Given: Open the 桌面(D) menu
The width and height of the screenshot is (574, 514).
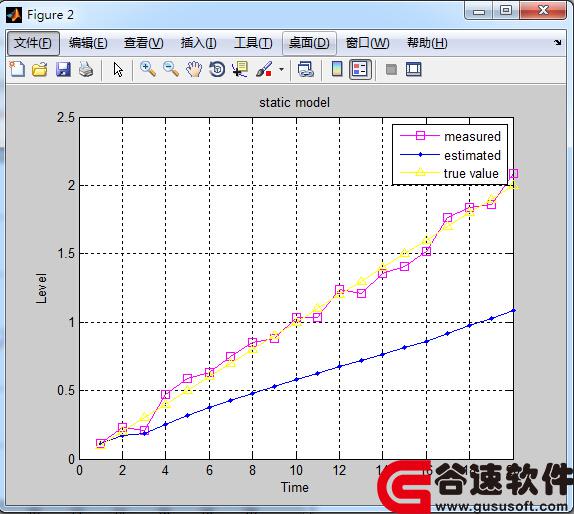Looking at the screenshot, I should [309, 43].
